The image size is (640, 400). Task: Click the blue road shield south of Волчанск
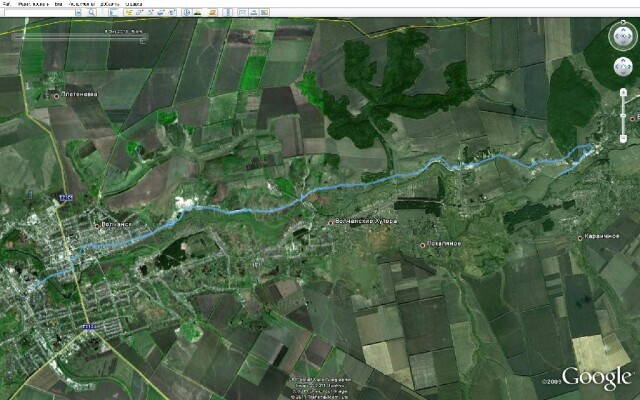coord(89,327)
